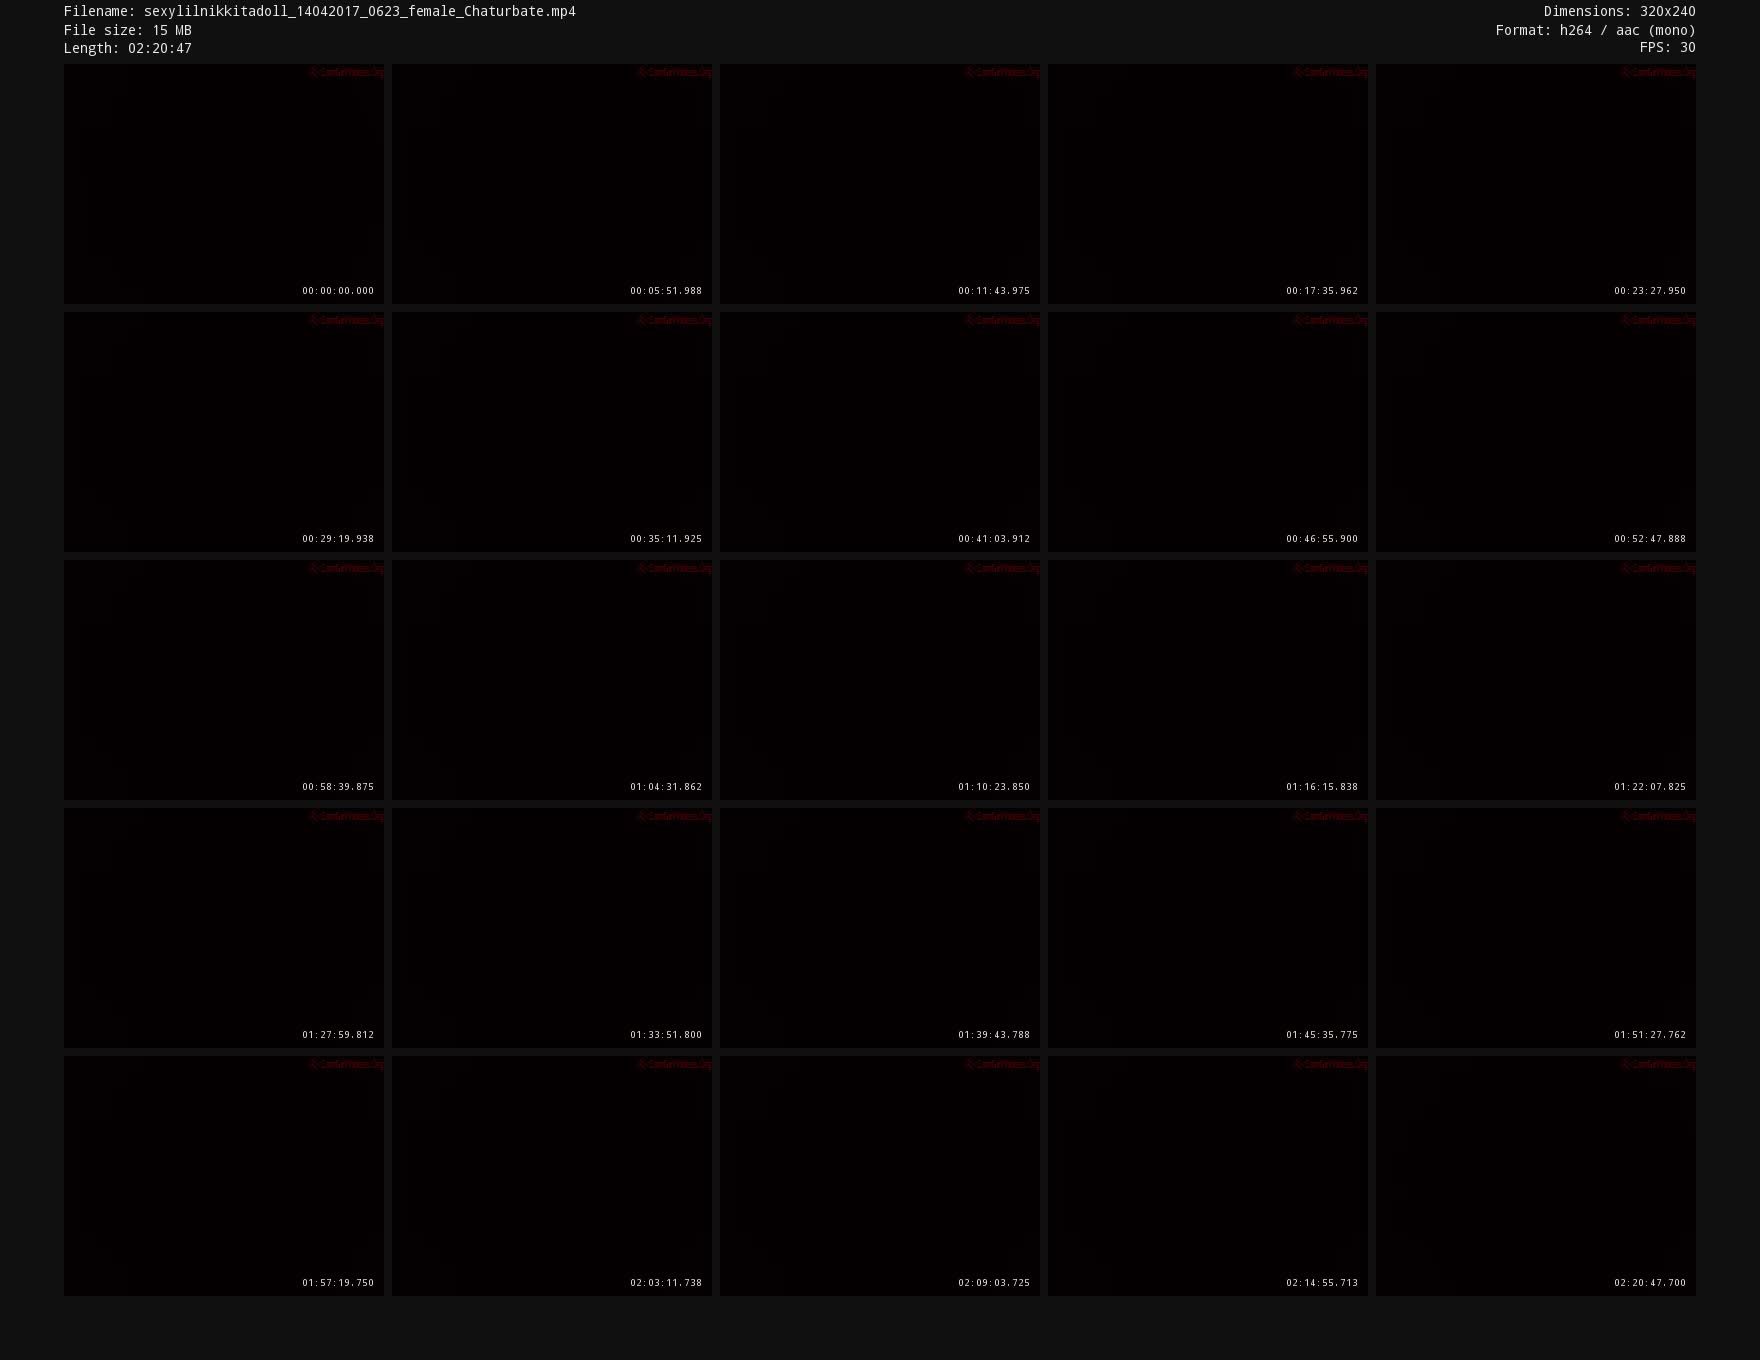Viewport: 1760px width, 1360px height.
Task: Click the Filename text in the header
Action: click(x=319, y=12)
